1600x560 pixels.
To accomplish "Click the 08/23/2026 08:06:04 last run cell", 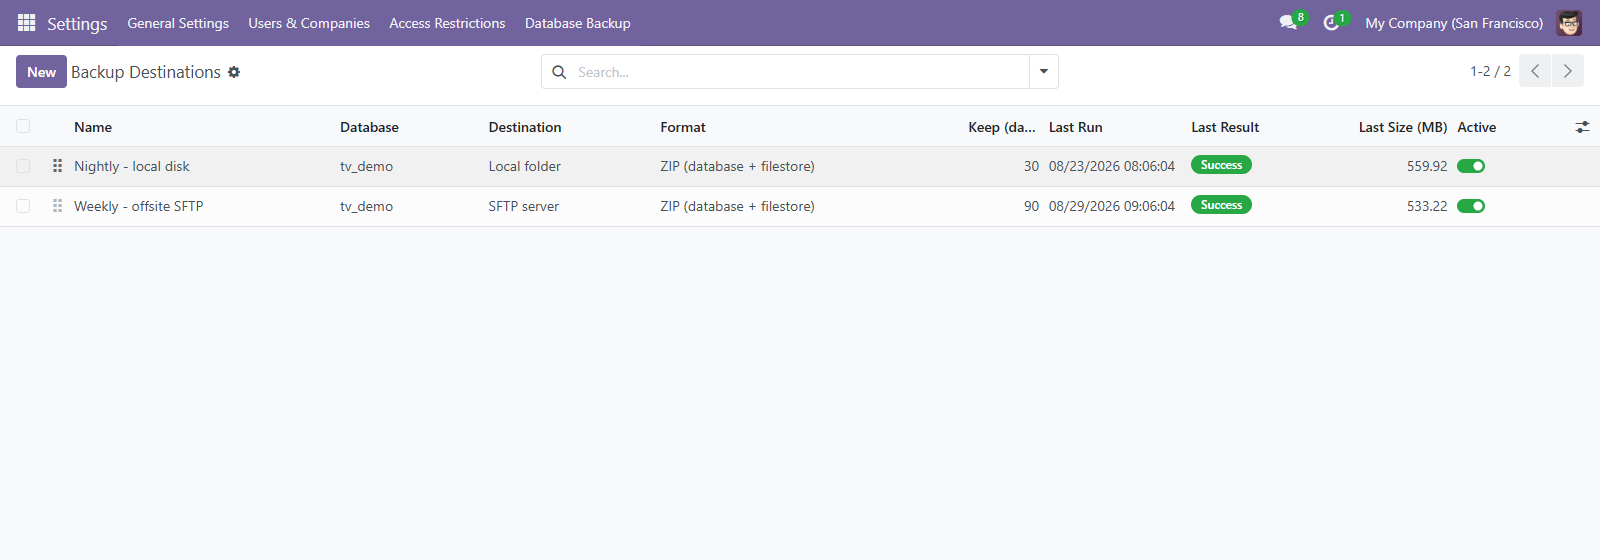I will (1112, 166).
